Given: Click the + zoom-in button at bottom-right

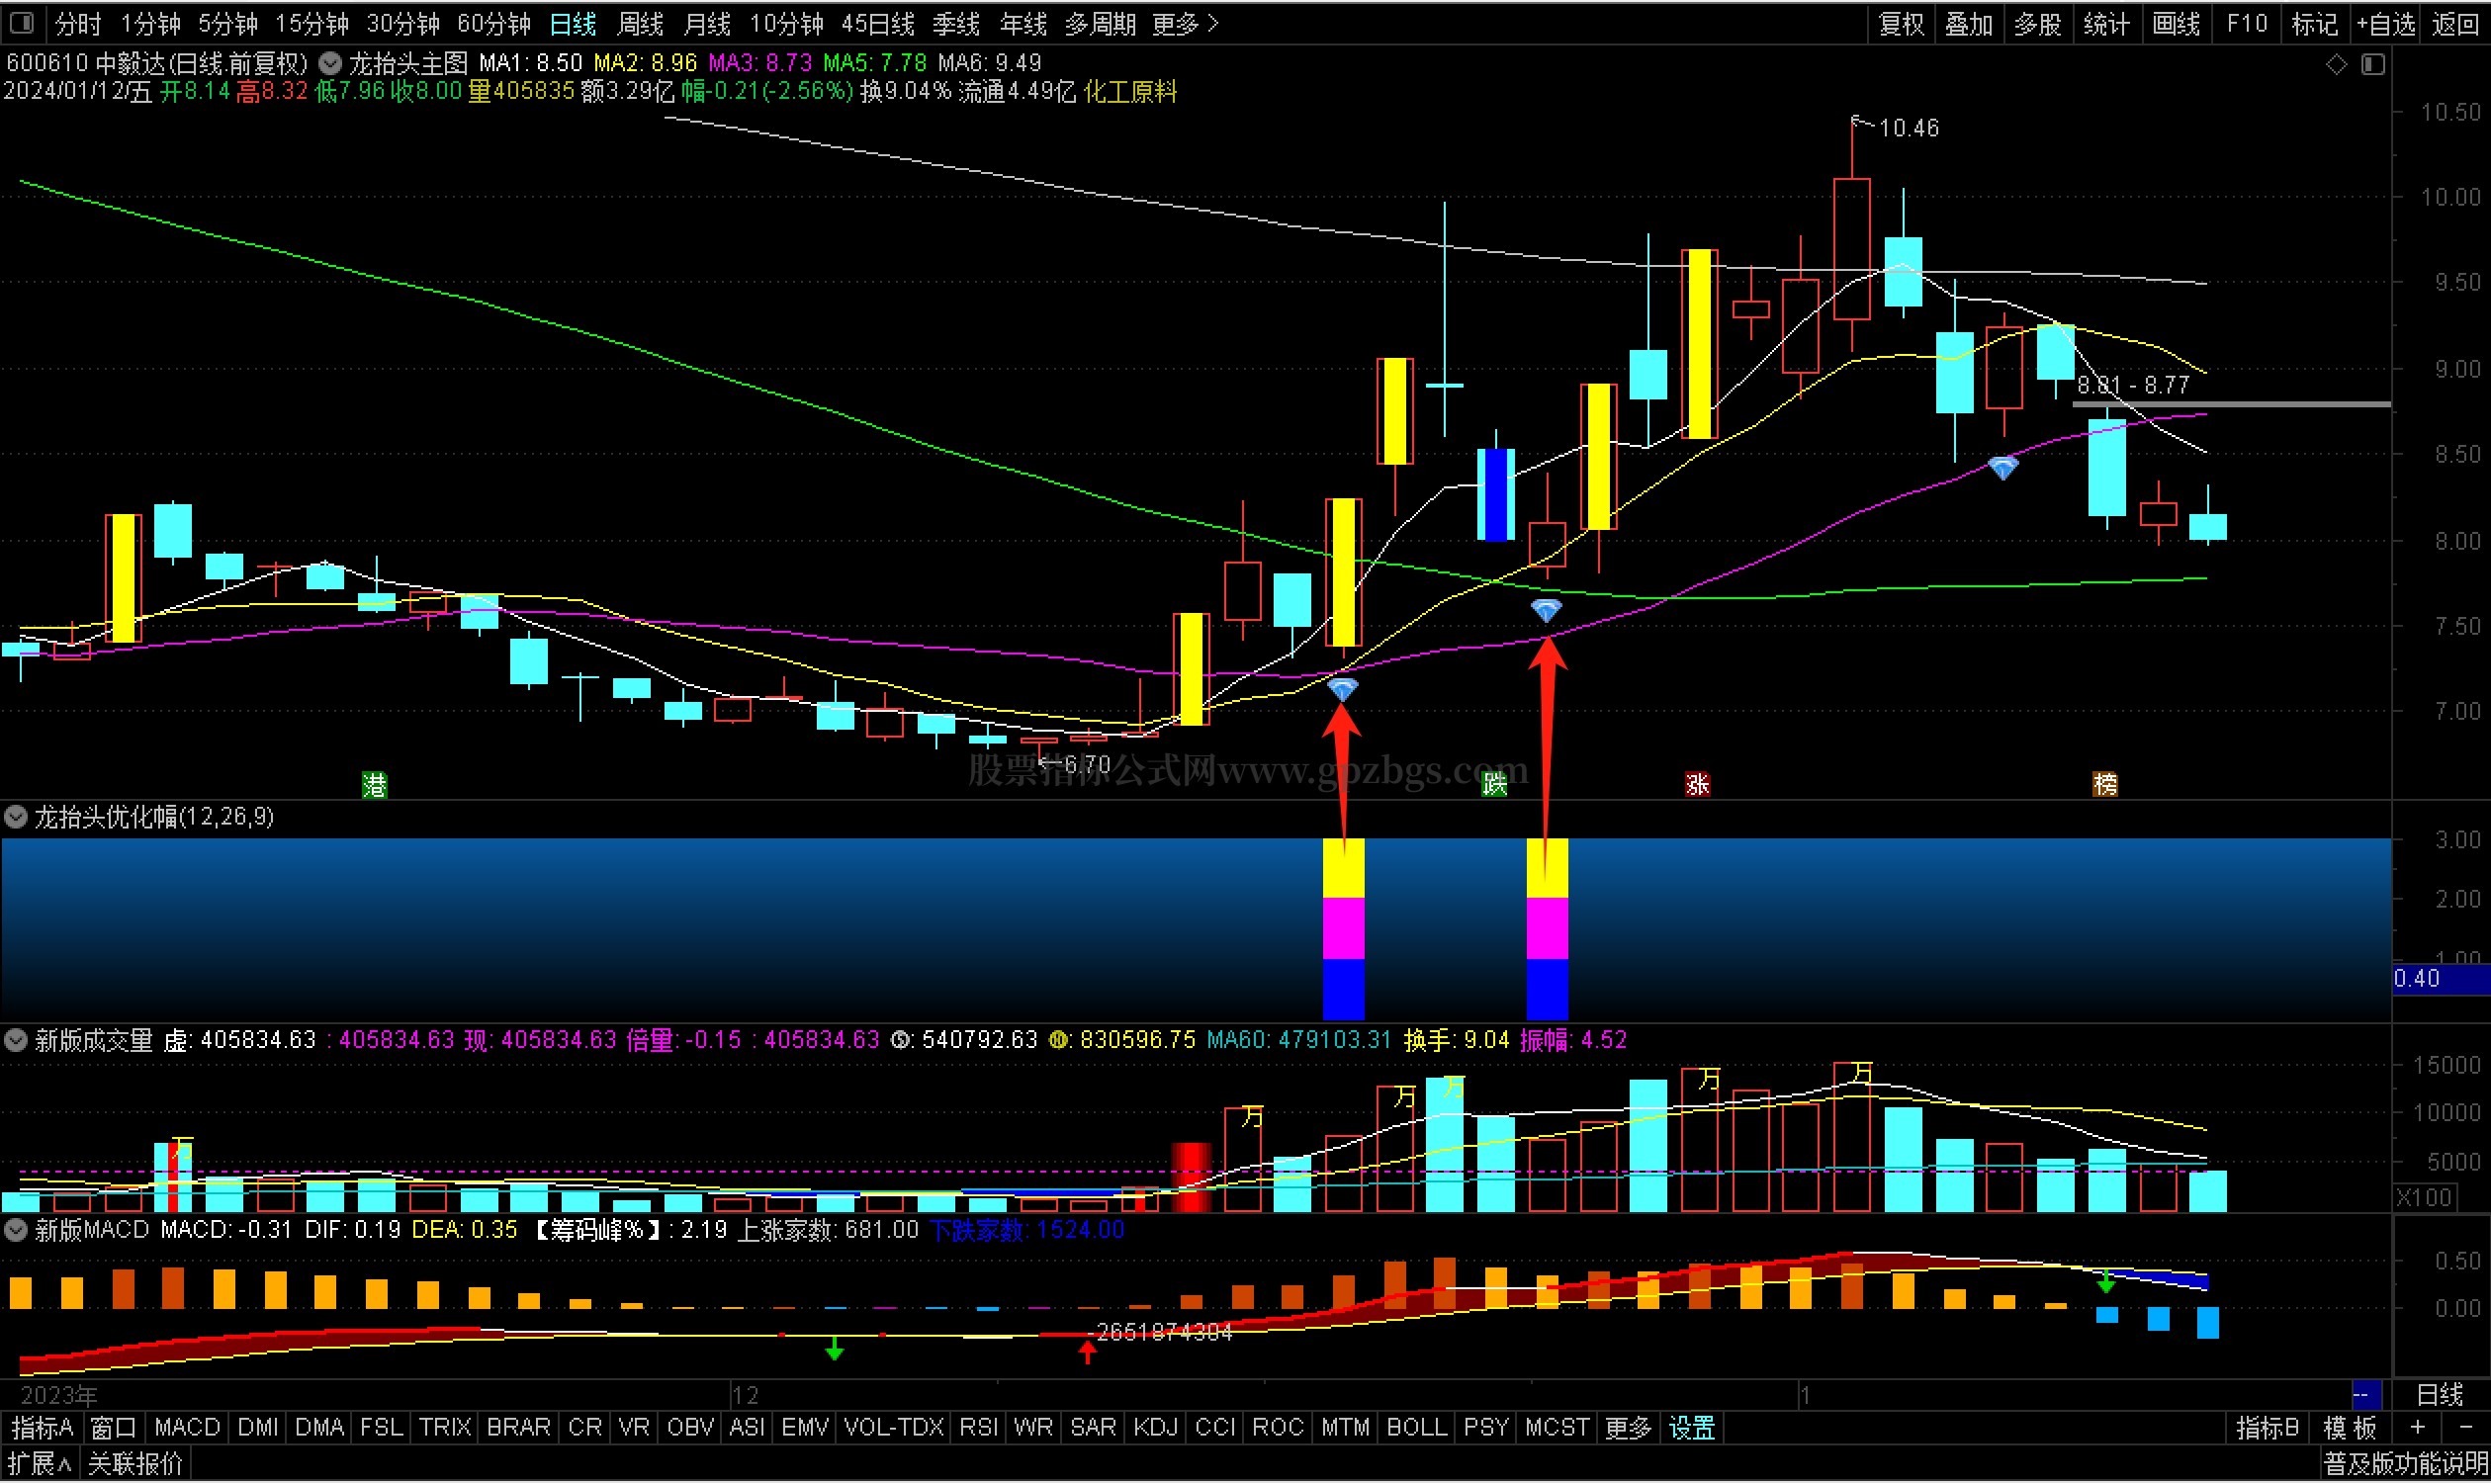Looking at the screenshot, I should point(2419,1429).
